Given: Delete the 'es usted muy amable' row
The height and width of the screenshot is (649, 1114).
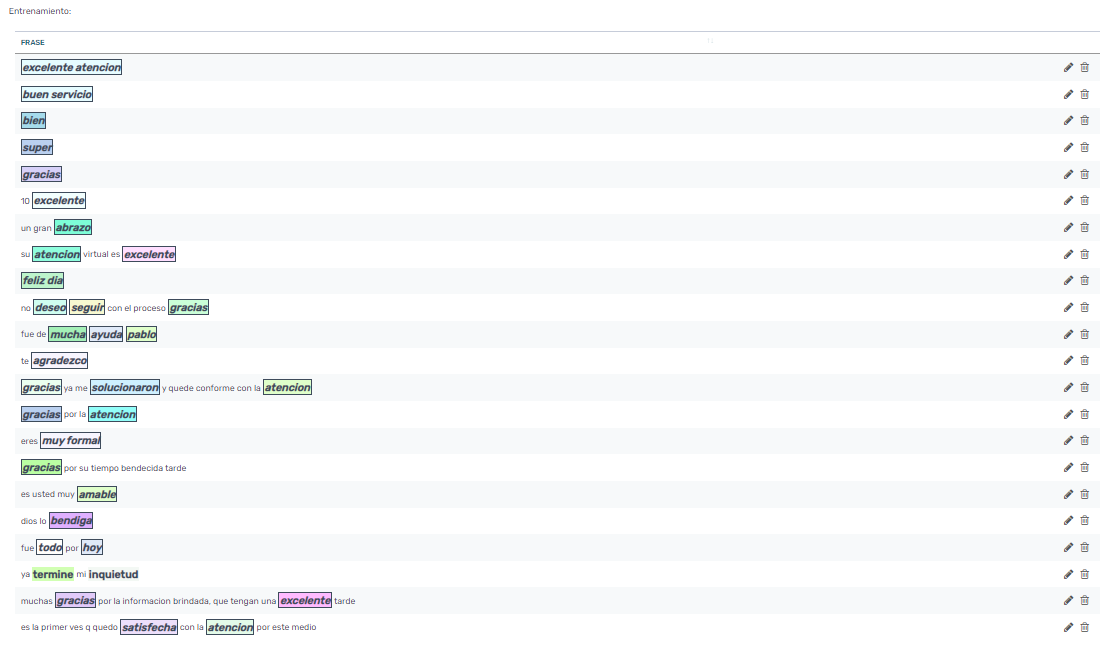Looking at the screenshot, I should [1085, 494].
